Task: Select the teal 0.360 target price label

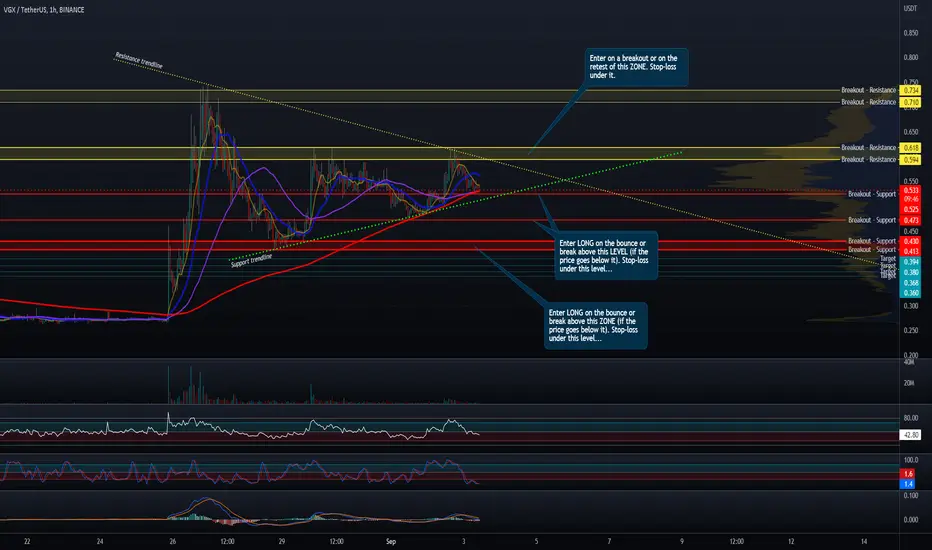Action: coord(910,292)
